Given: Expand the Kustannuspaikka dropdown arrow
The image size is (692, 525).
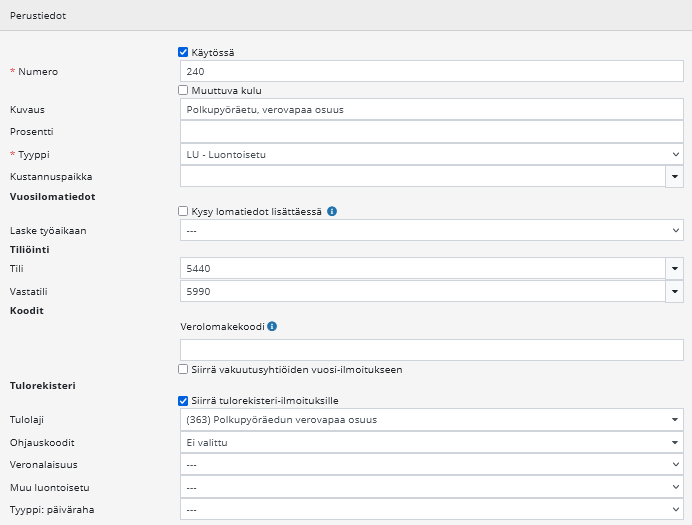Looking at the screenshot, I should coord(675,177).
